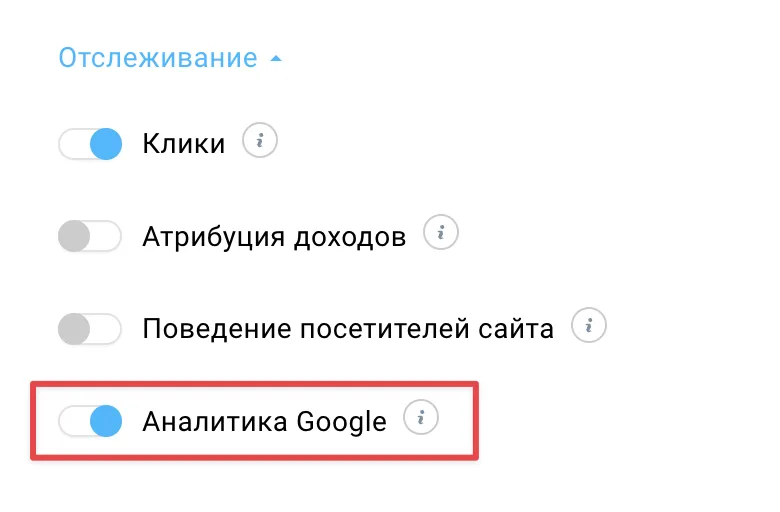Screen dimensions: 780x512
Task: Turn off the Аналитика Google toggle
Action: [90, 421]
